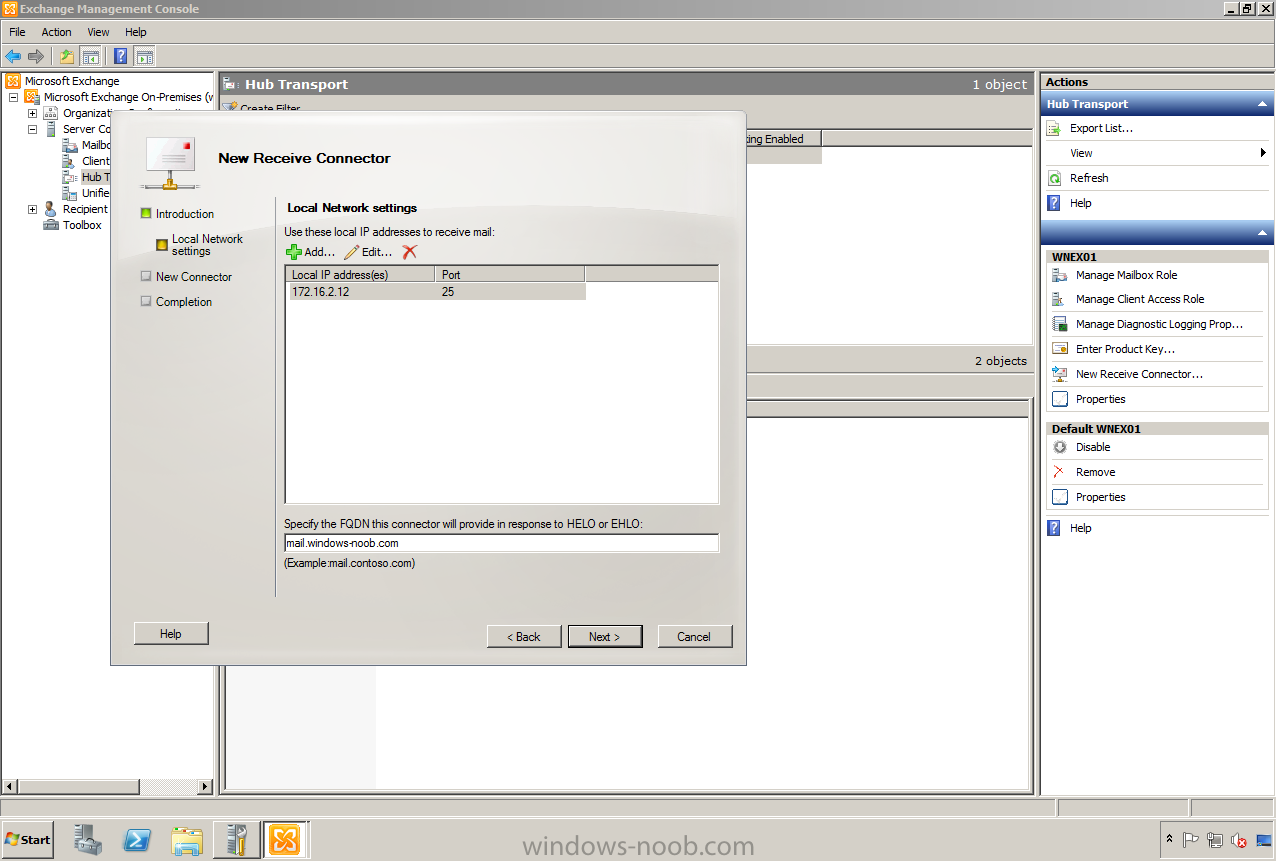Expand the Recipient Configuration node
1276x861 pixels.
[33, 209]
